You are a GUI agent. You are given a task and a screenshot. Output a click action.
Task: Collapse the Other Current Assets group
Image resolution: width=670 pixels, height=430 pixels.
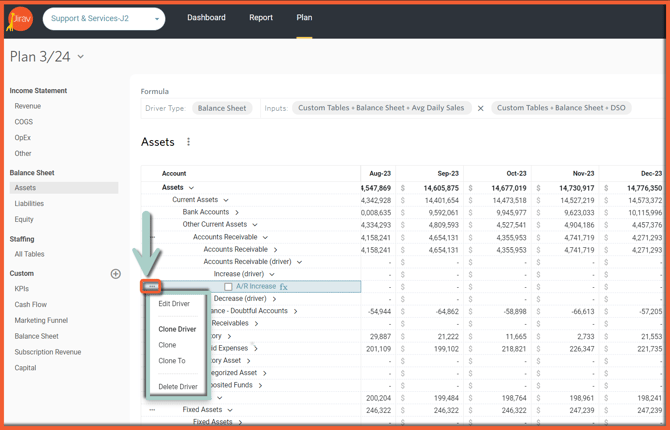[255, 225]
